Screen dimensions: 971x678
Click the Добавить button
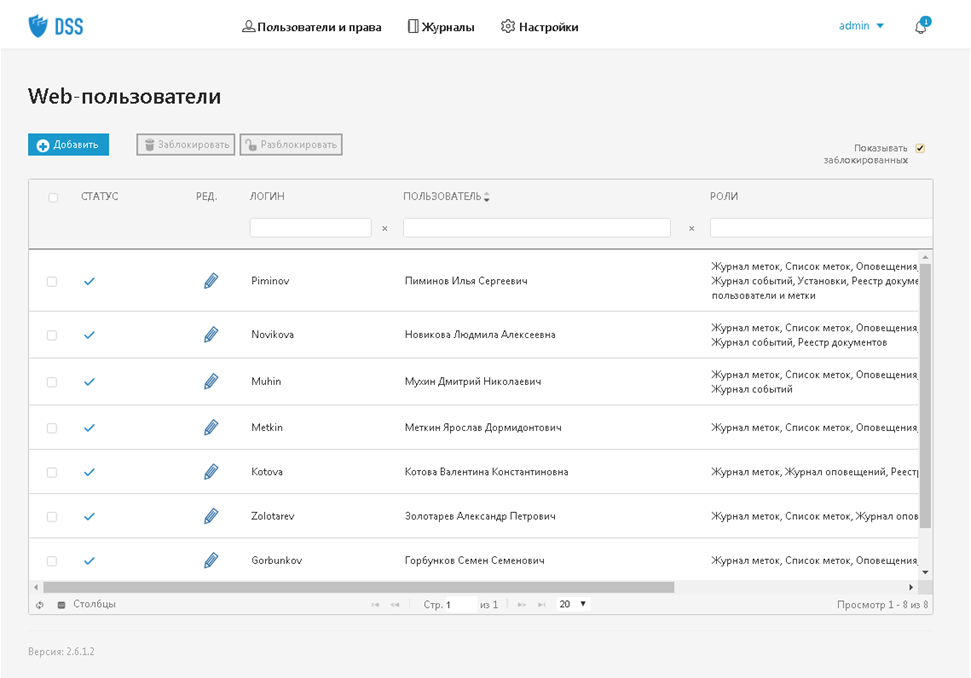68,145
